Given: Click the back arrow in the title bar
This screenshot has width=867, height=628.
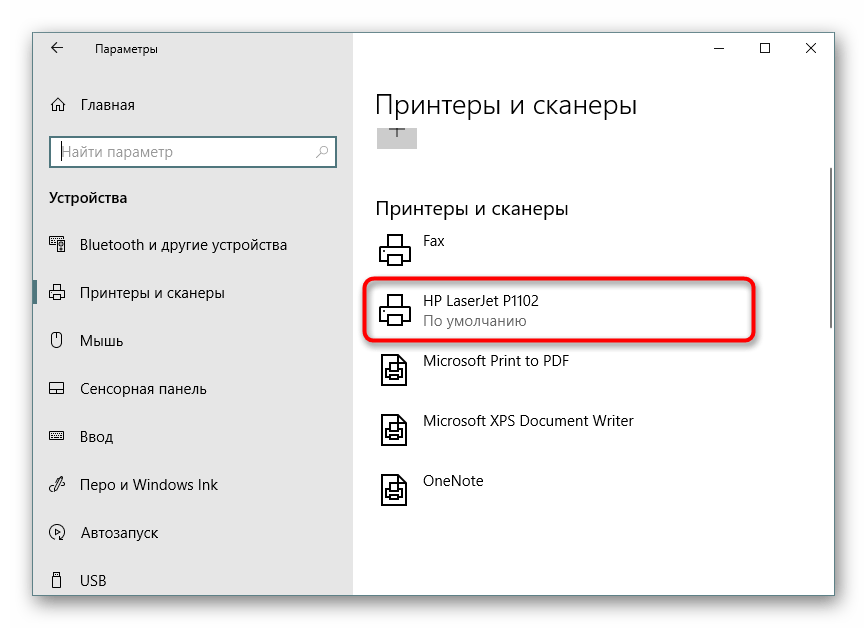Looking at the screenshot, I should (x=57, y=48).
